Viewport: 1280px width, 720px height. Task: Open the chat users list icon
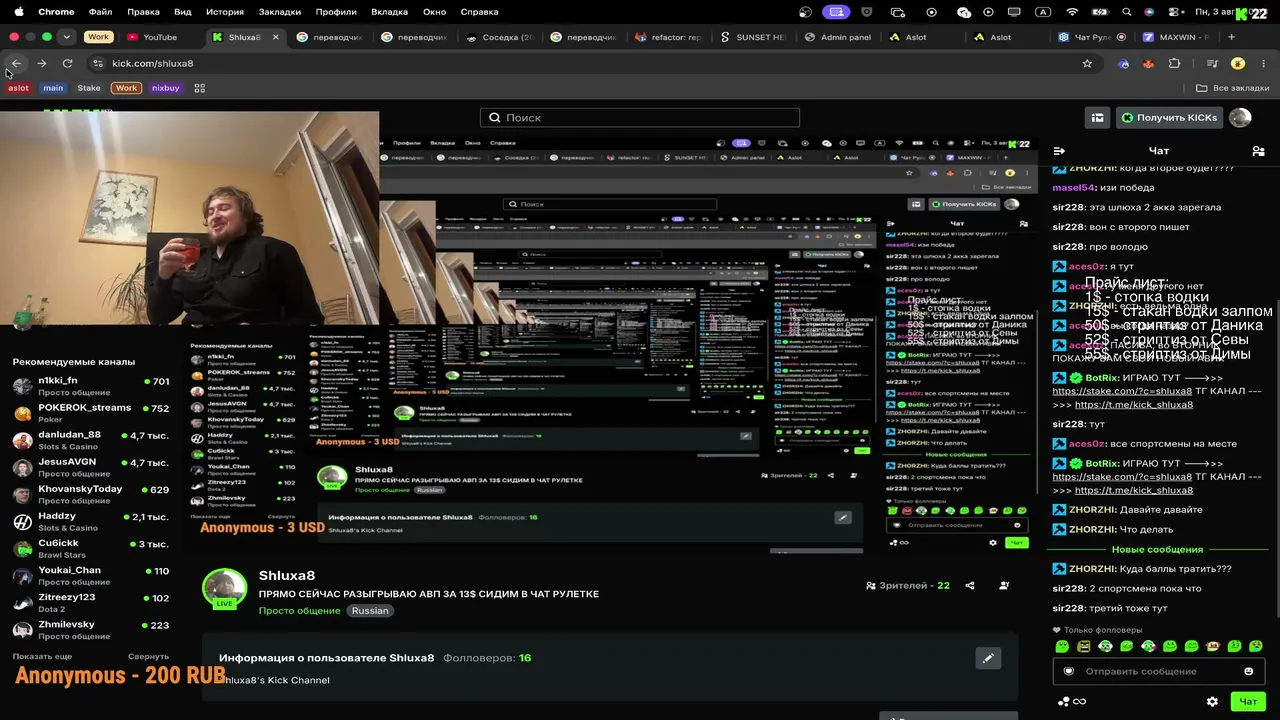click(x=1258, y=151)
